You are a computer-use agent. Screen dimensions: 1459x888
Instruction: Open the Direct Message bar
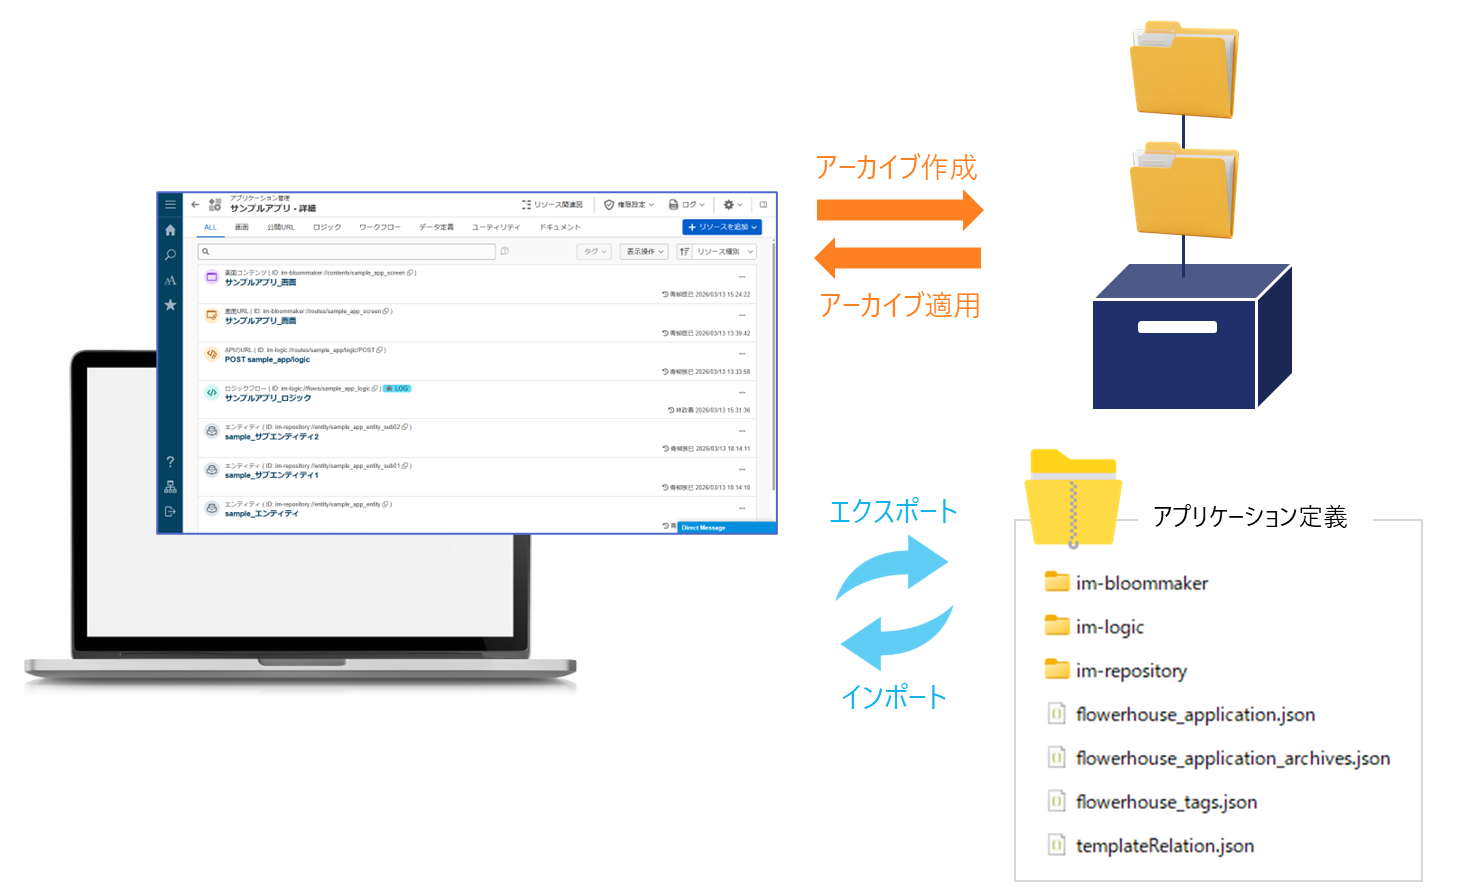726,527
